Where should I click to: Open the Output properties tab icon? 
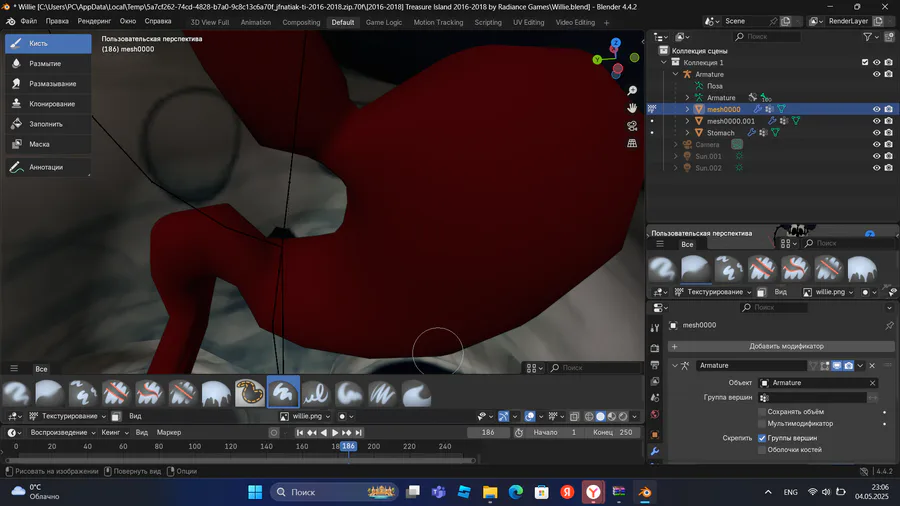[655, 365]
